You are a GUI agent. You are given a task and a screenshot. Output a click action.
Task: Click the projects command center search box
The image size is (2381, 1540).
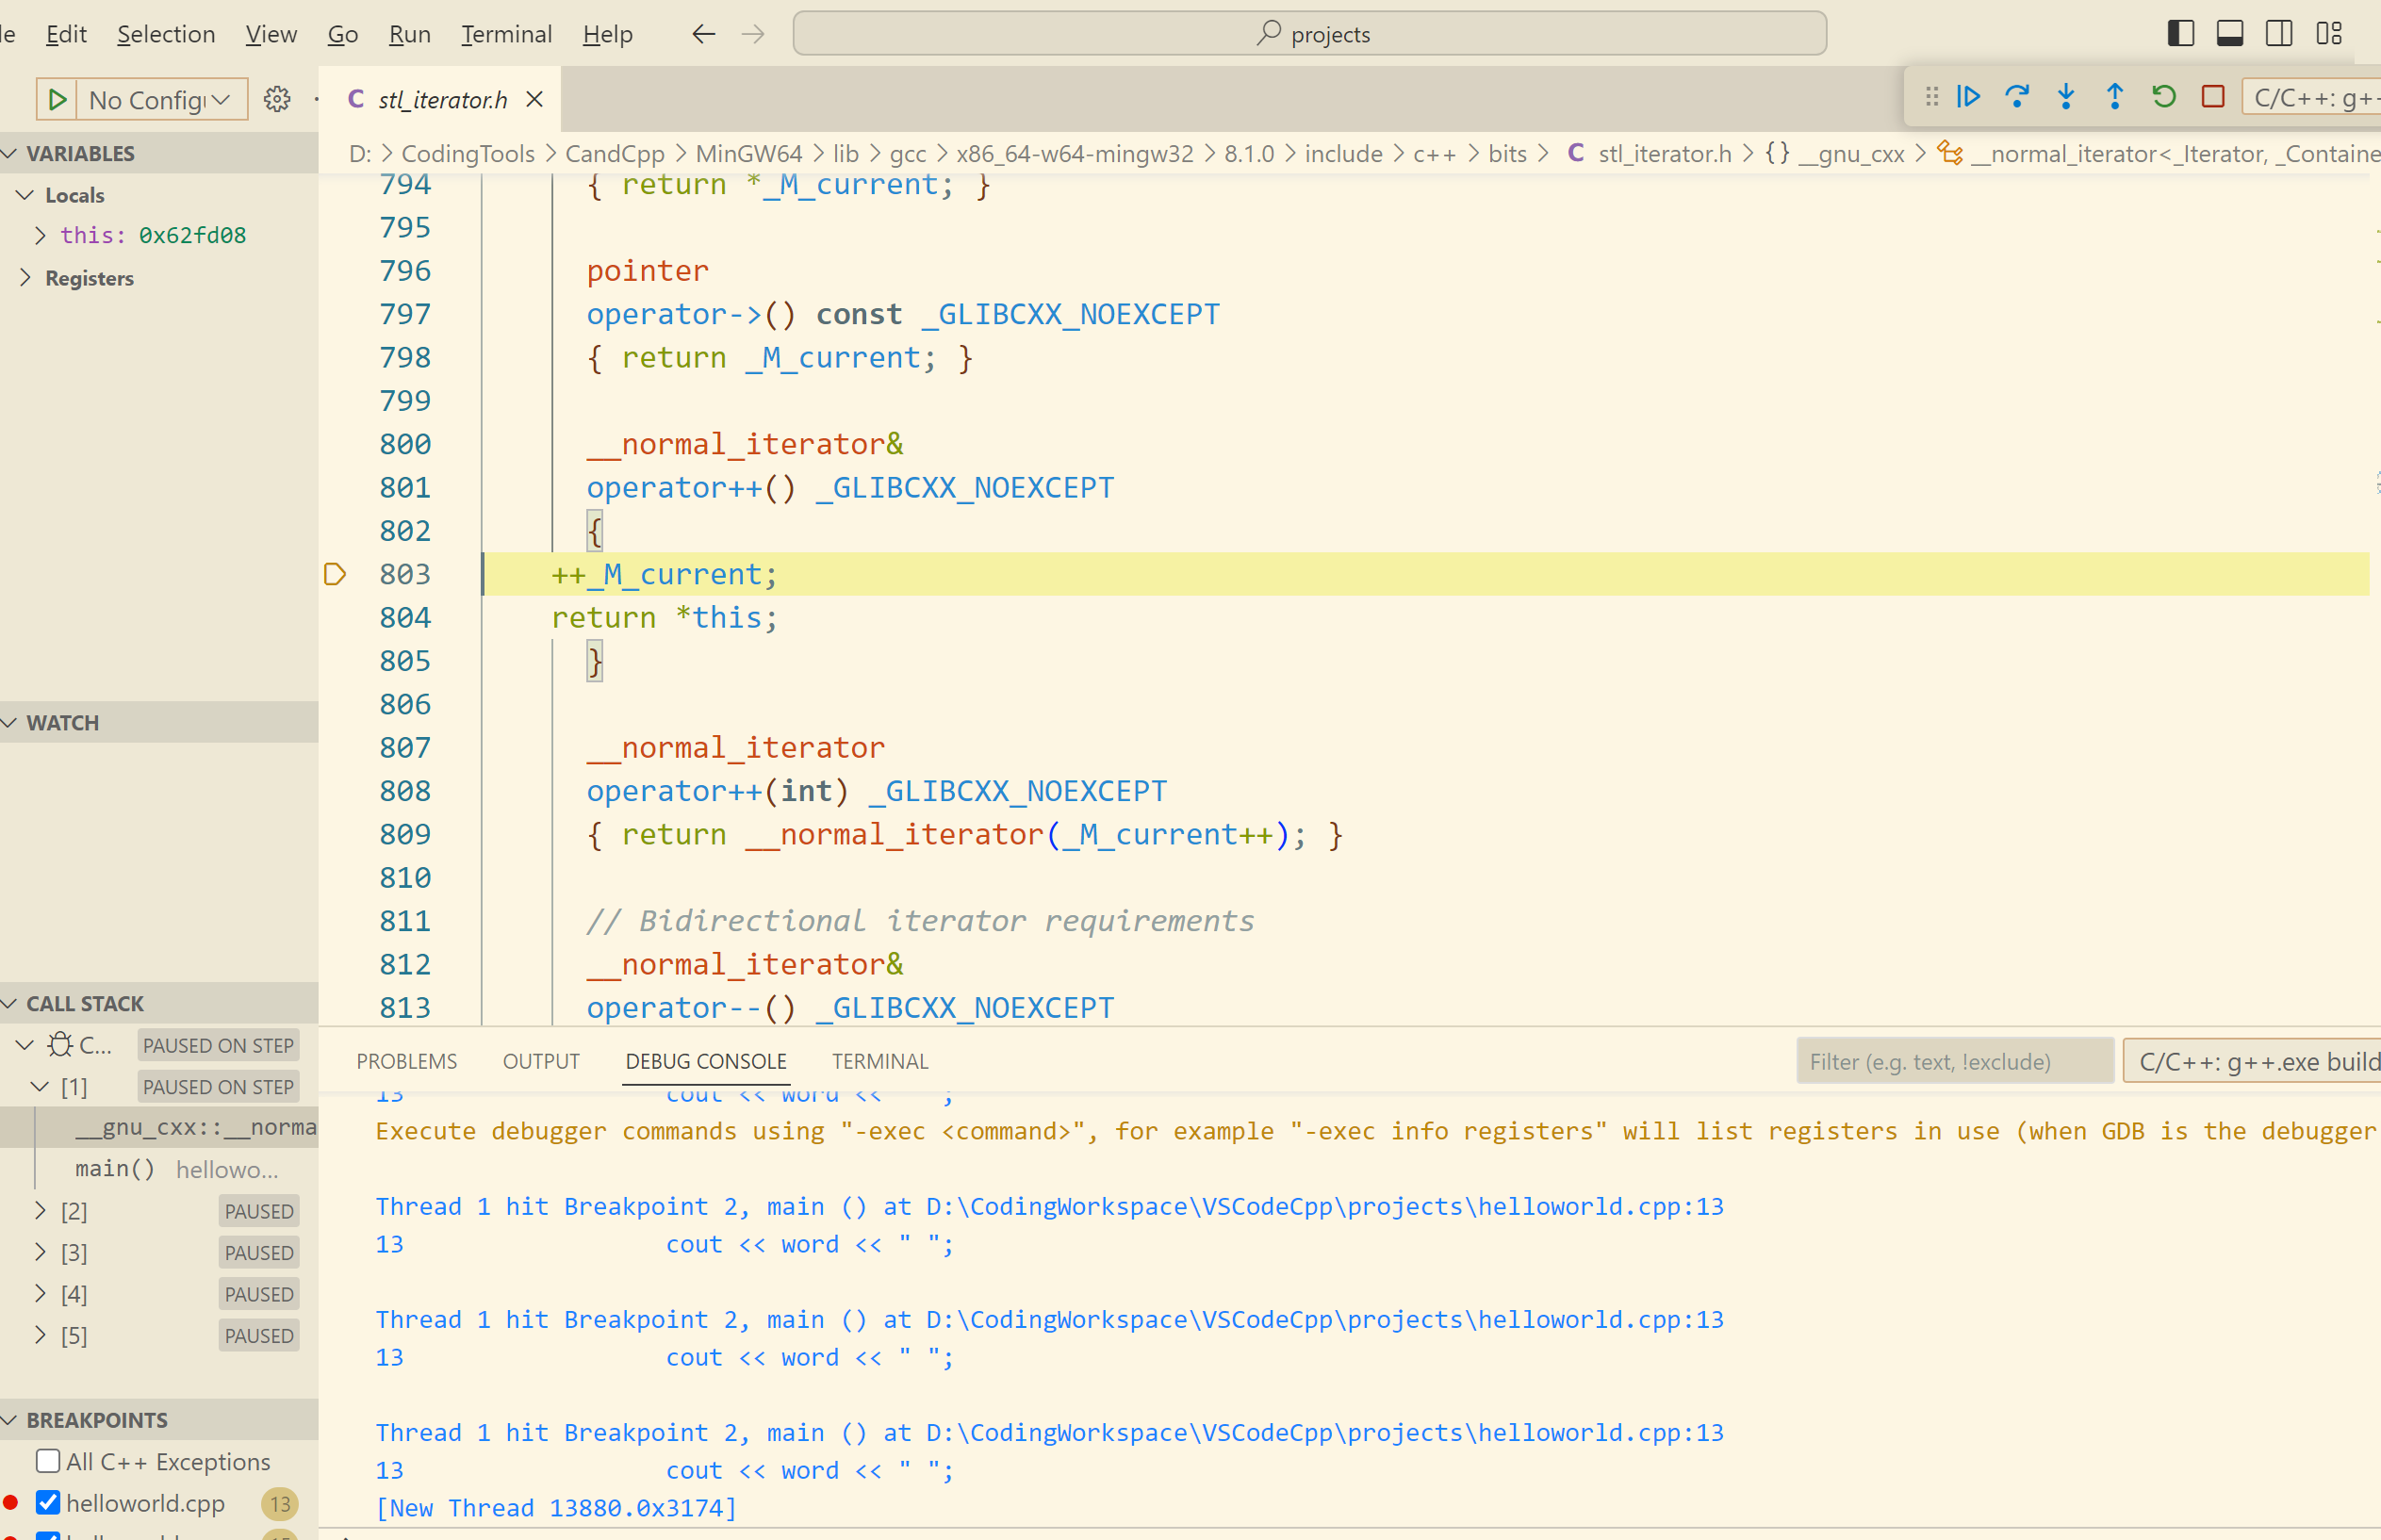point(1310,33)
